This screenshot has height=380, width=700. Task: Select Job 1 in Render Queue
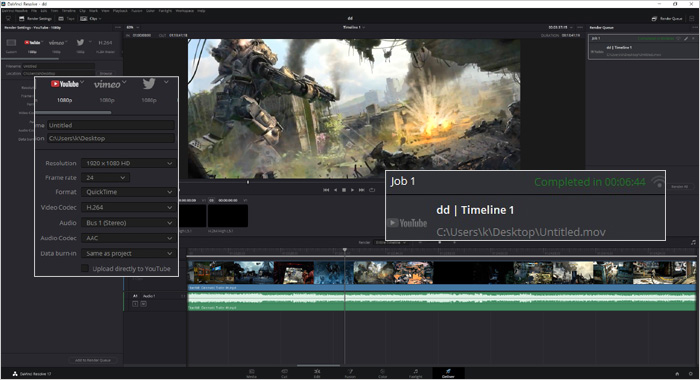click(x=642, y=46)
